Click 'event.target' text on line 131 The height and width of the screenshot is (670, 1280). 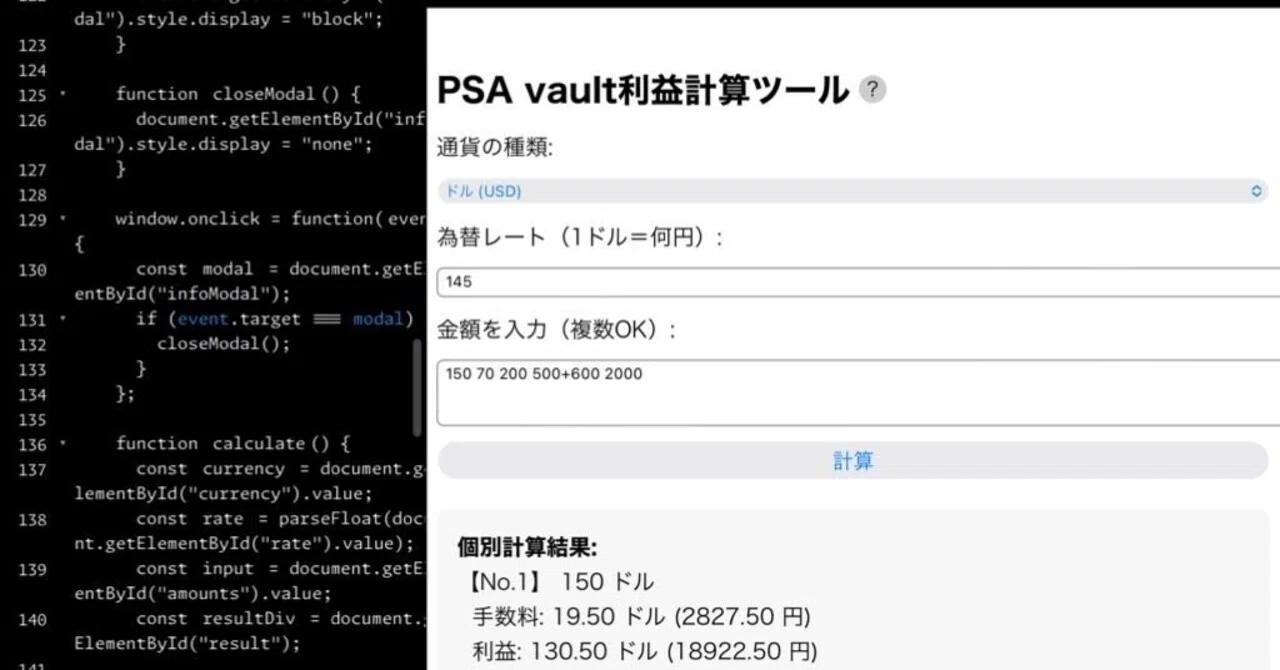[x=239, y=319]
